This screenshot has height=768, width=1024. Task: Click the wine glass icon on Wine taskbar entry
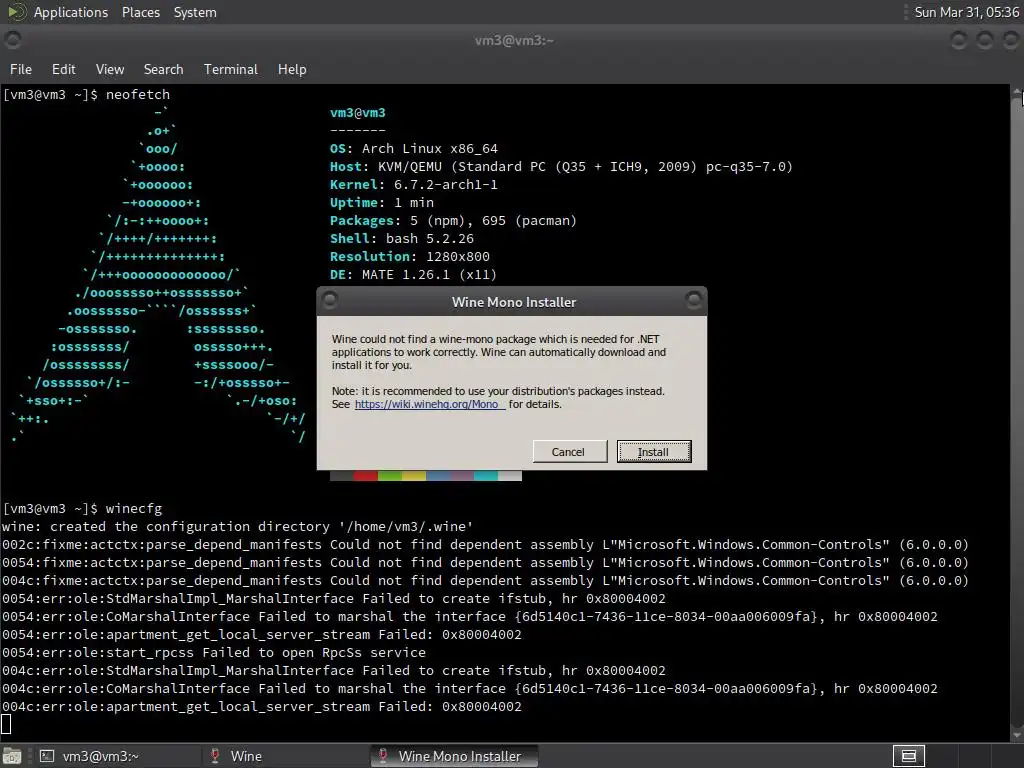[215, 756]
